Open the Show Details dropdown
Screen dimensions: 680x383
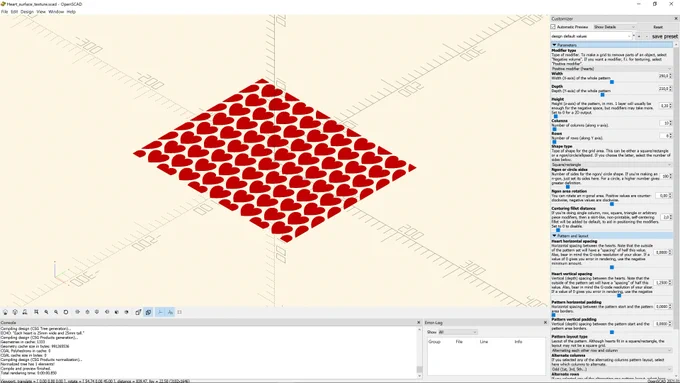tap(614, 27)
